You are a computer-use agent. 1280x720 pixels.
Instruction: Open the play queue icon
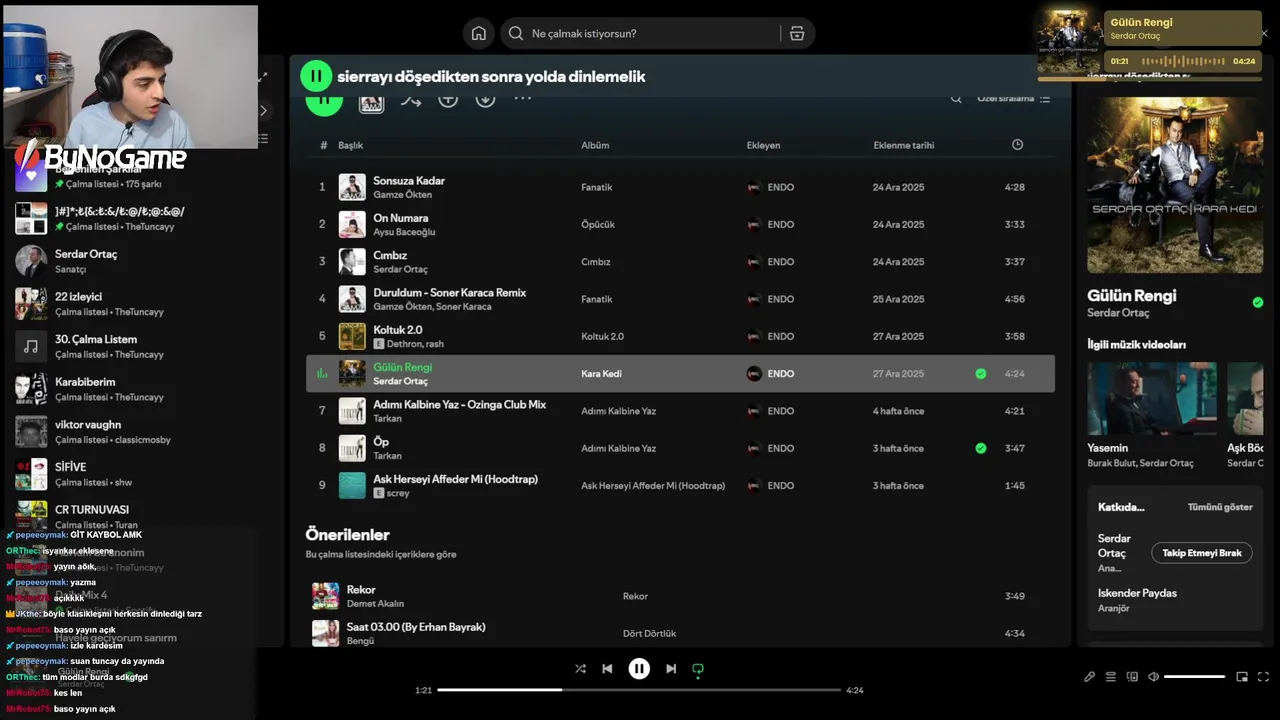click(1111, 677)
